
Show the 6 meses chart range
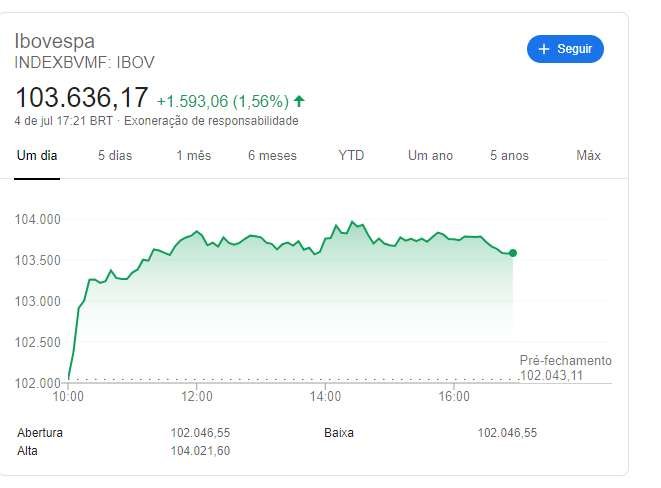pos(272,156)
